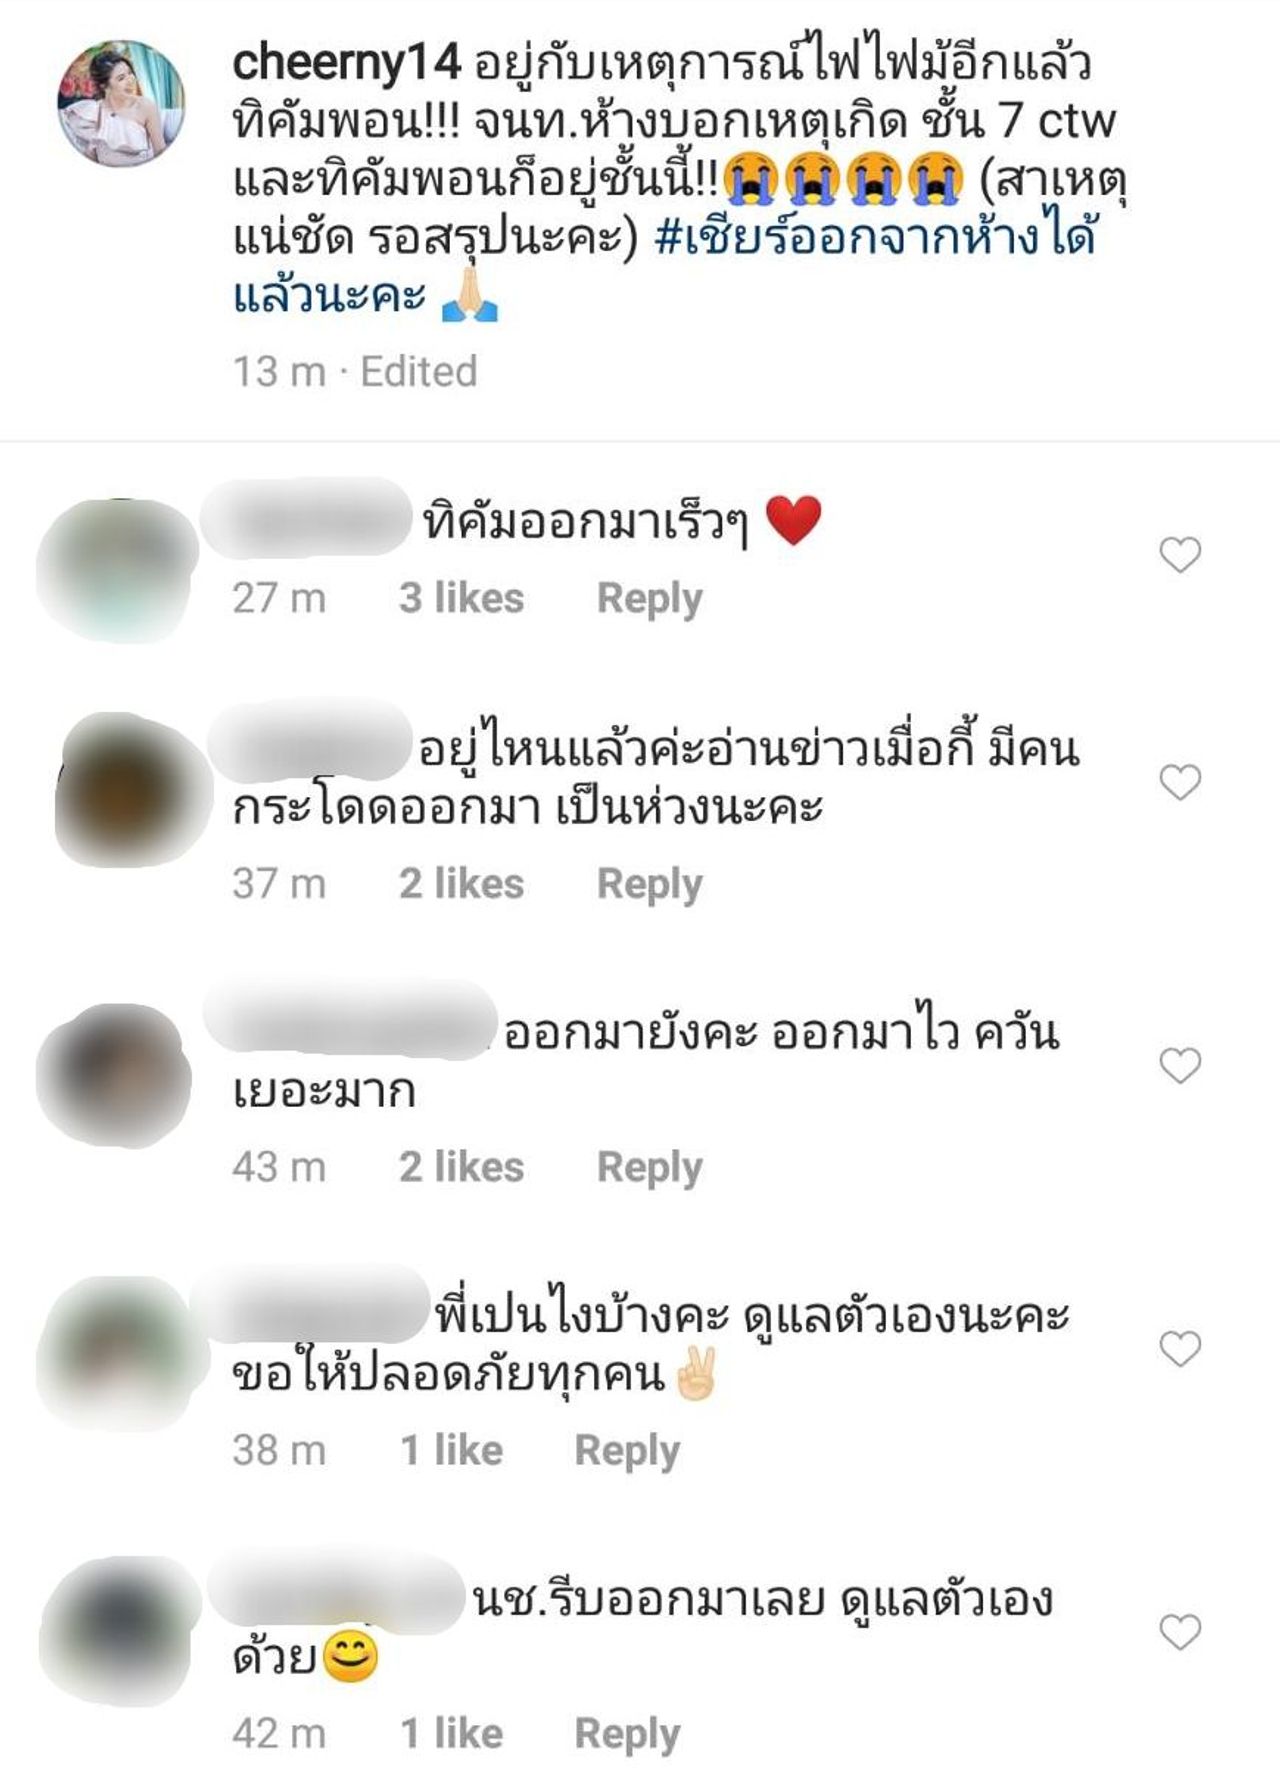
Task: Tap heart icon on 37 m comment
Action: click(1180, 782)
